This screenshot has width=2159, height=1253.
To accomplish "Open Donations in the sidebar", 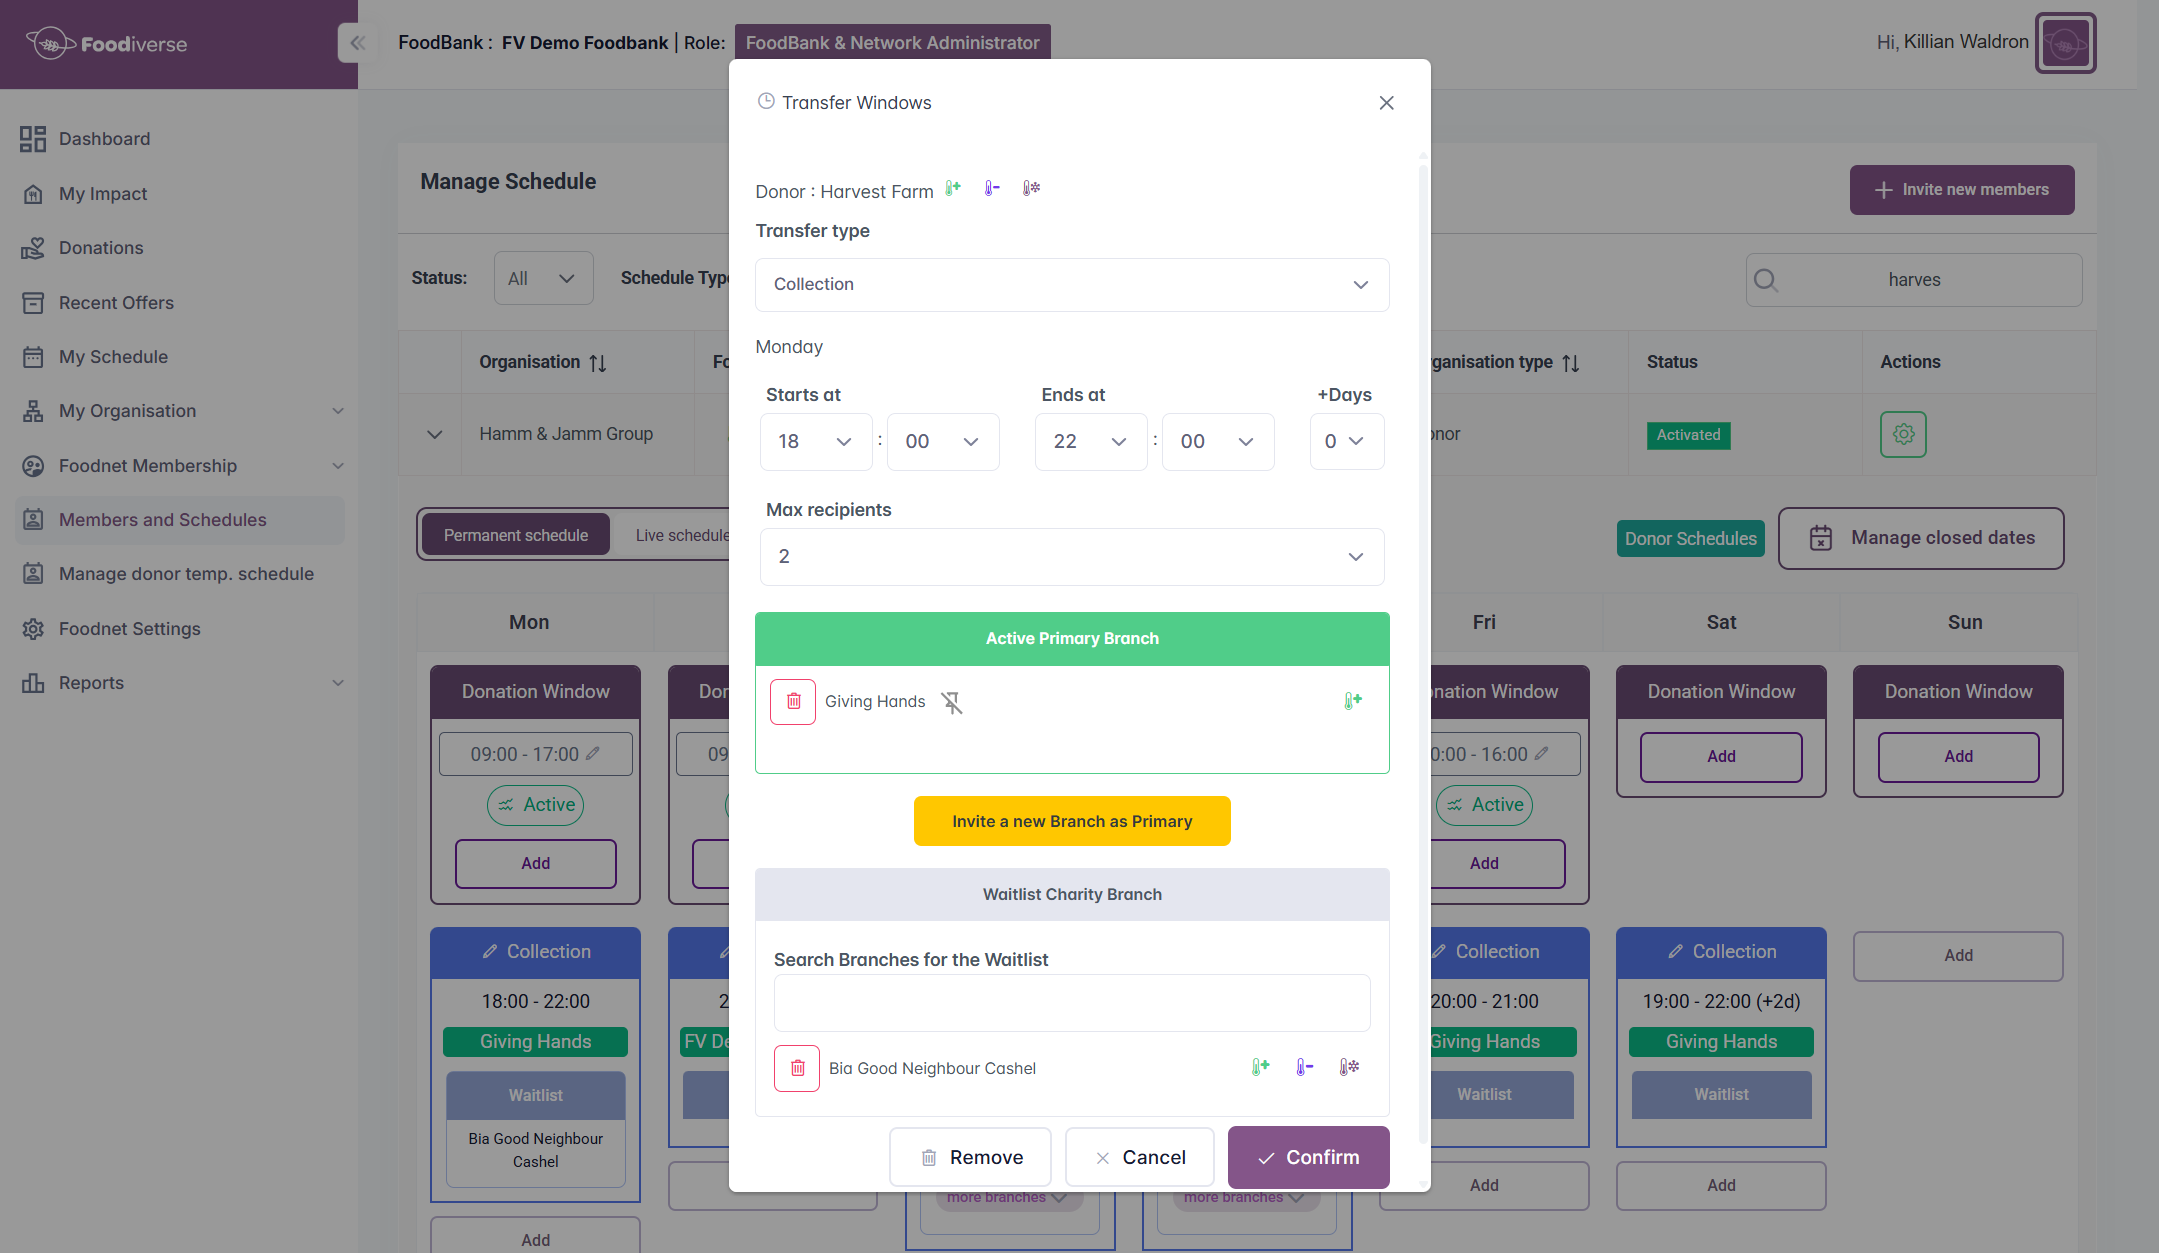I will (x=101, y=248).
